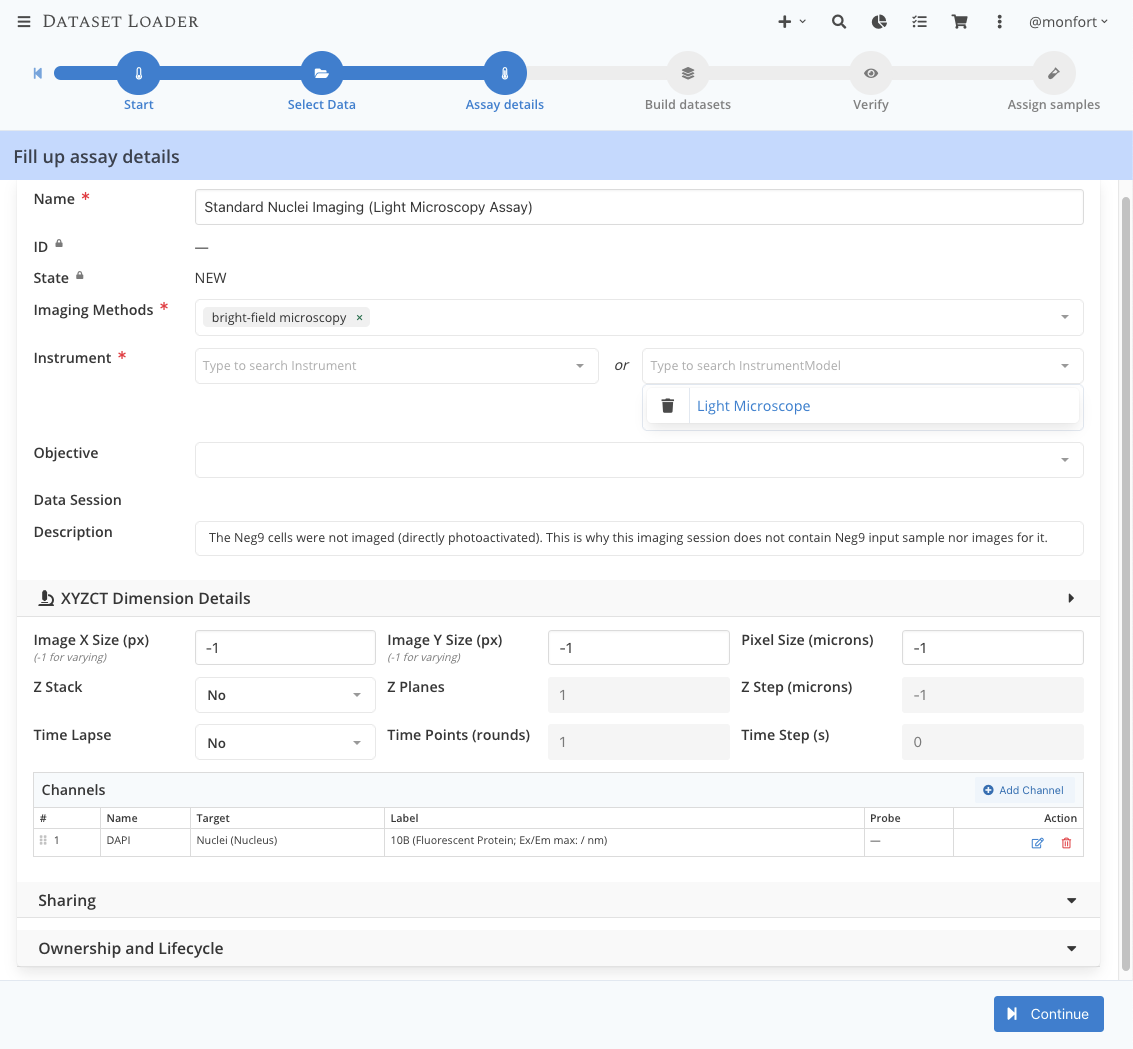Viewport: 1133px width, 1049px height.
Task: Open the Light Microscope link
Action: (x=754, y=406)
